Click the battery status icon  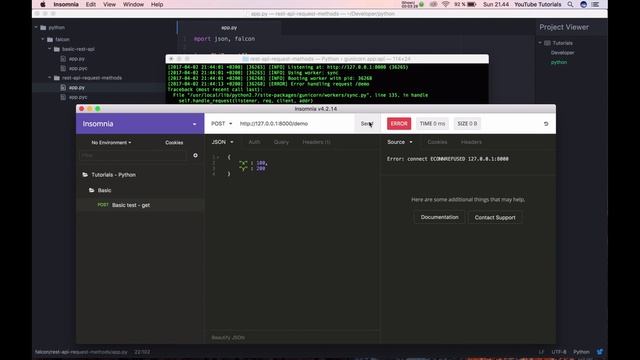point(471,4)
